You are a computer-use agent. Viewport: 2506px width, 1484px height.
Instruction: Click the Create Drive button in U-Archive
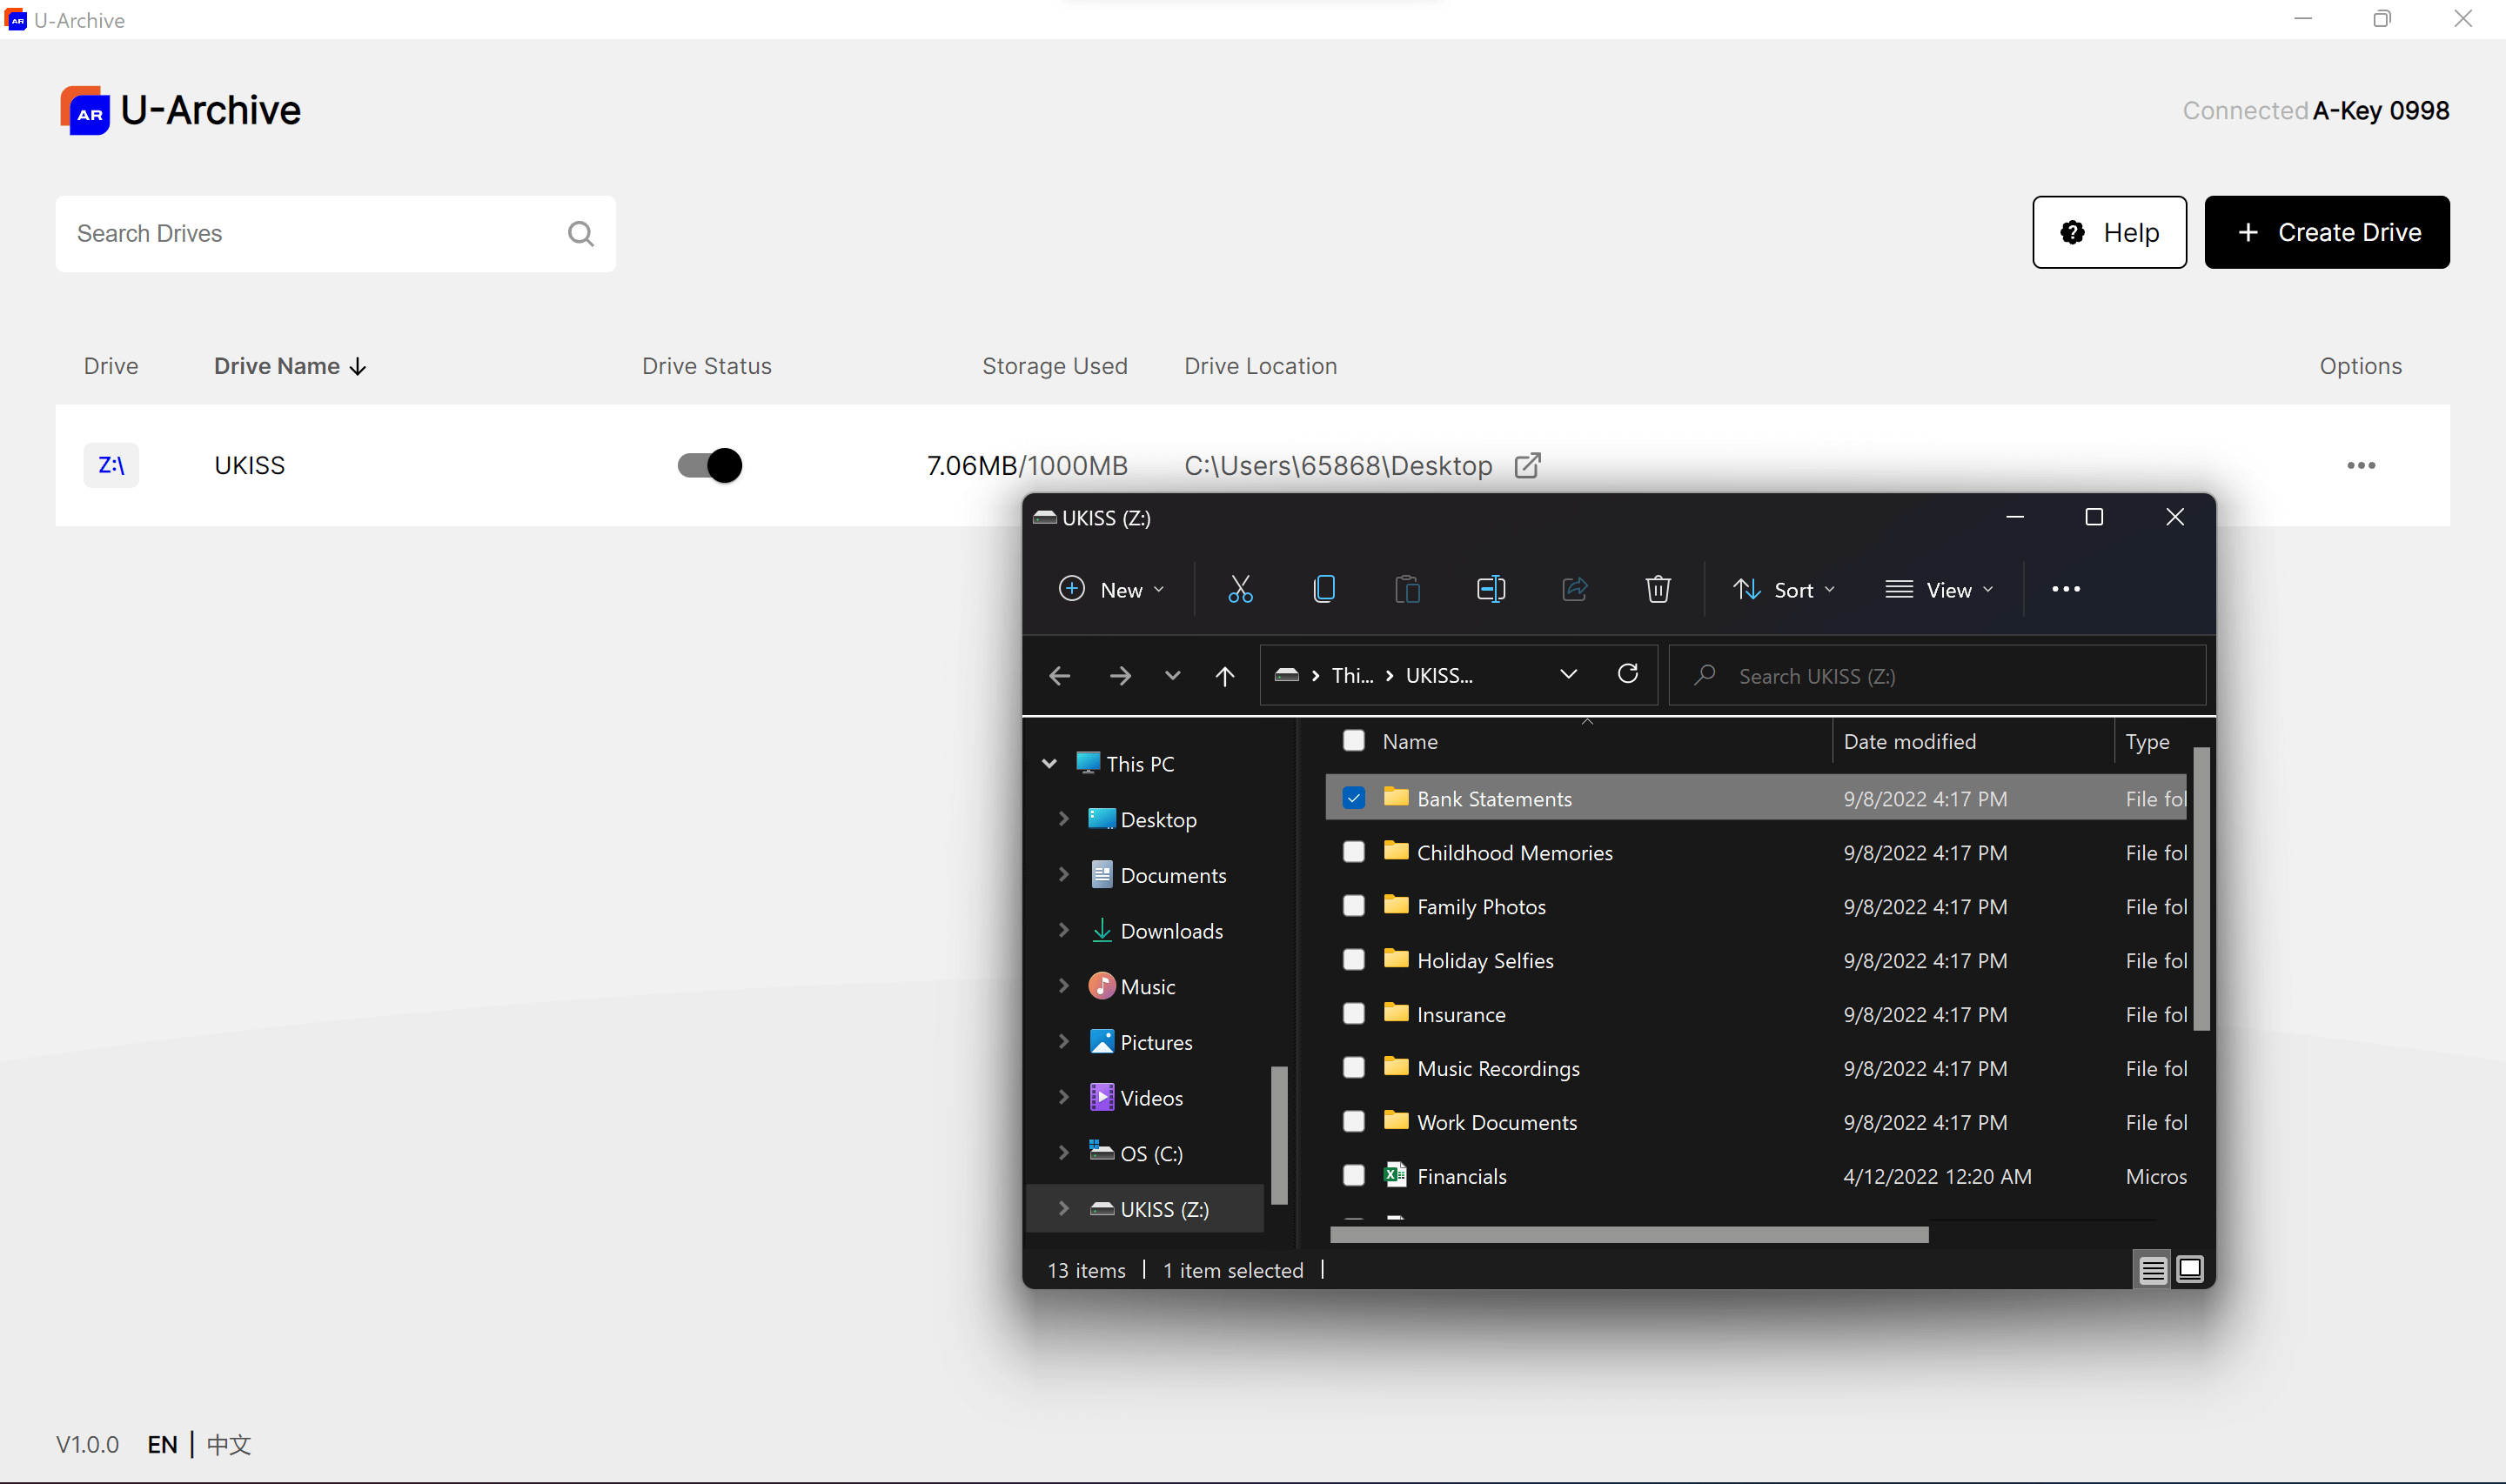(x=2326, y=231)
